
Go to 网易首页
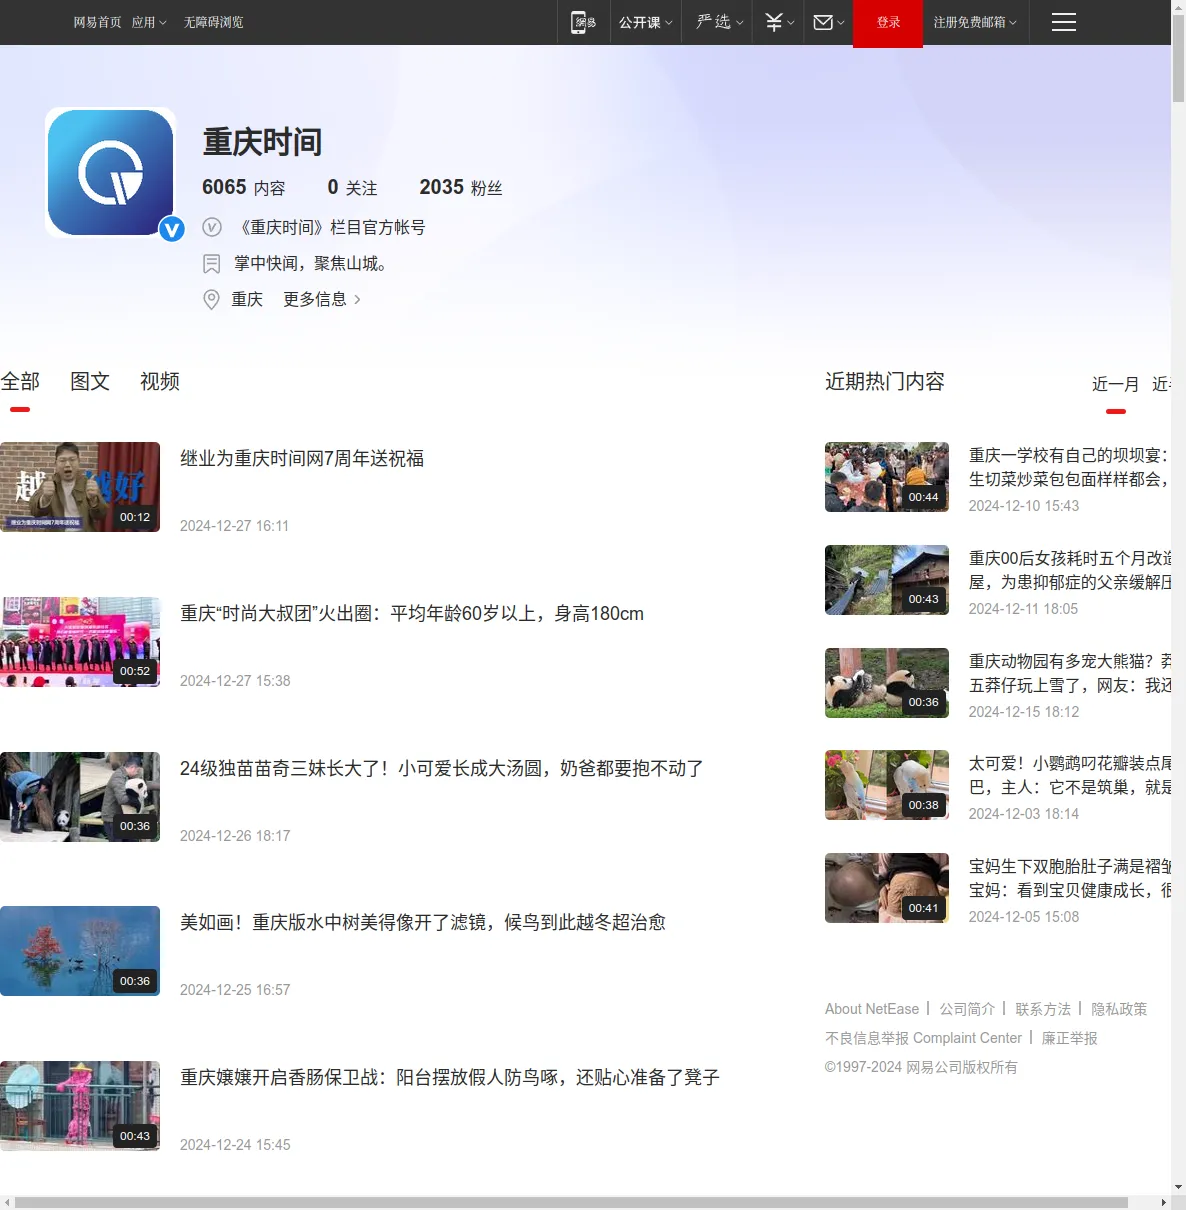click(x=97, y=22)
